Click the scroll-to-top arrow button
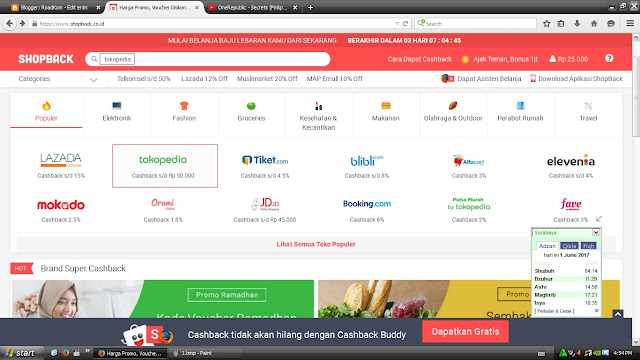Image resolution: width=640 pixels, height=360 pixels. coord(618,314)
